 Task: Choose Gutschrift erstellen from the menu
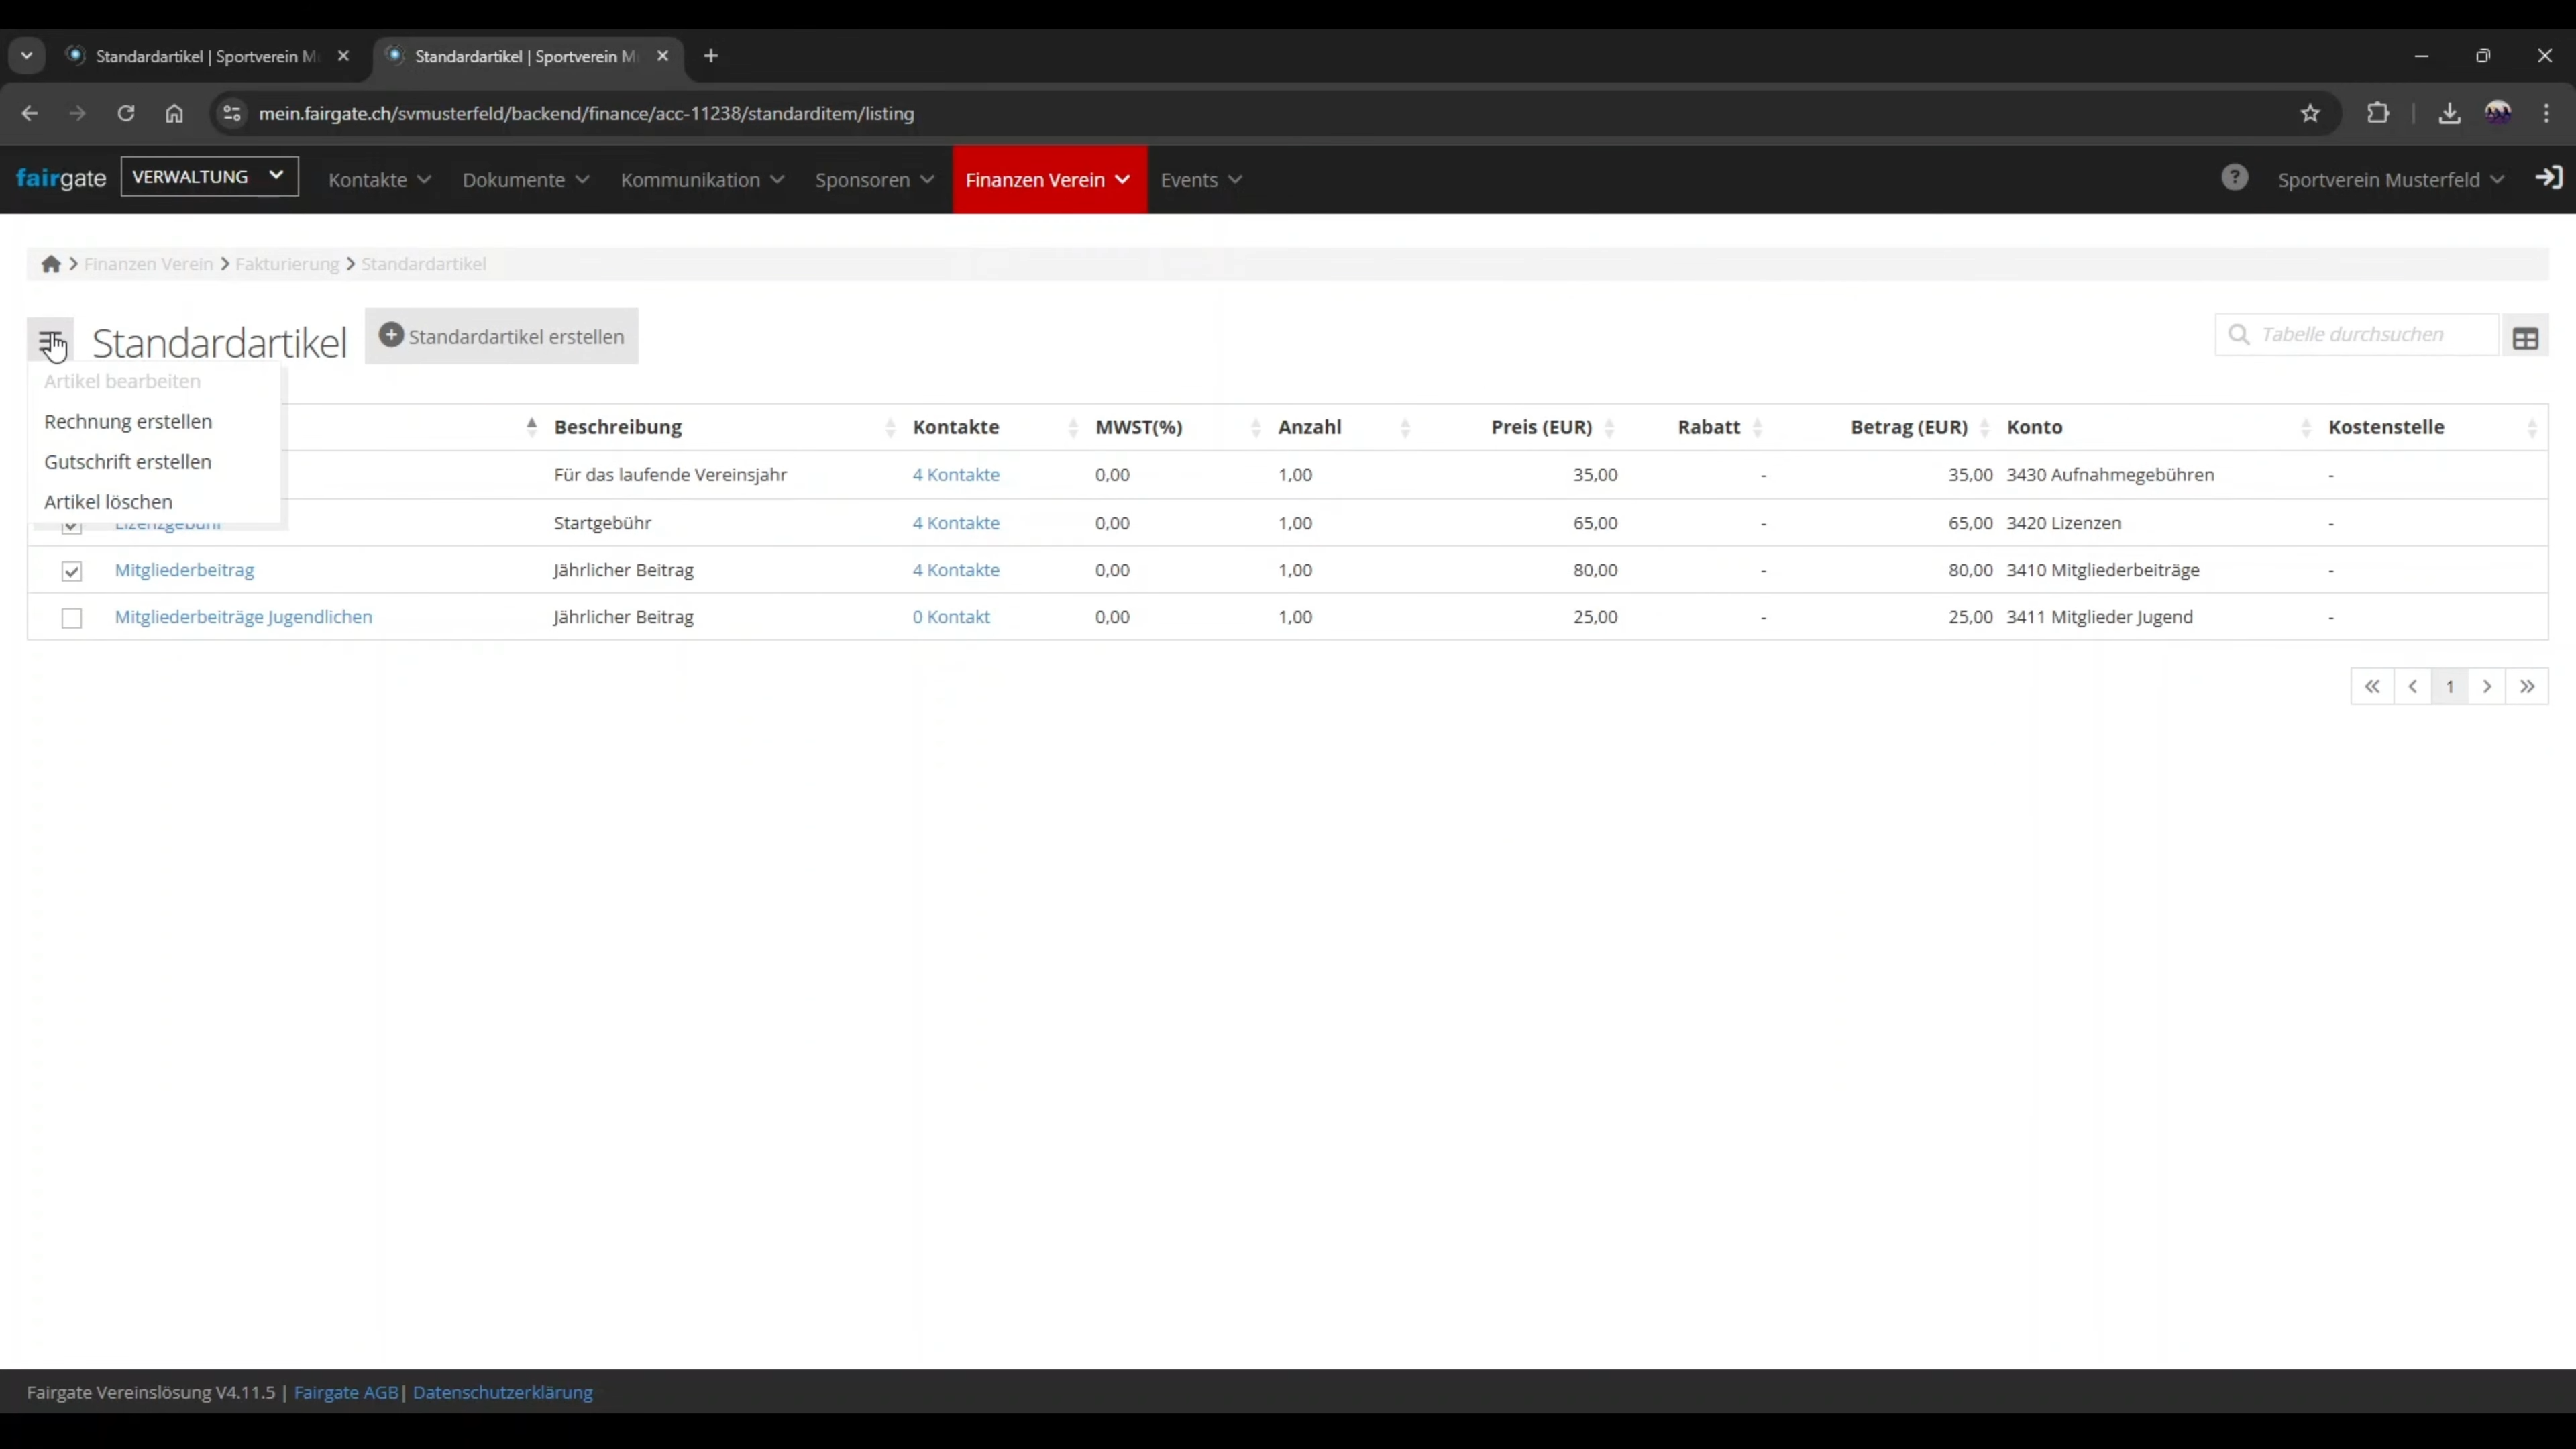click(x=128, y=462)
